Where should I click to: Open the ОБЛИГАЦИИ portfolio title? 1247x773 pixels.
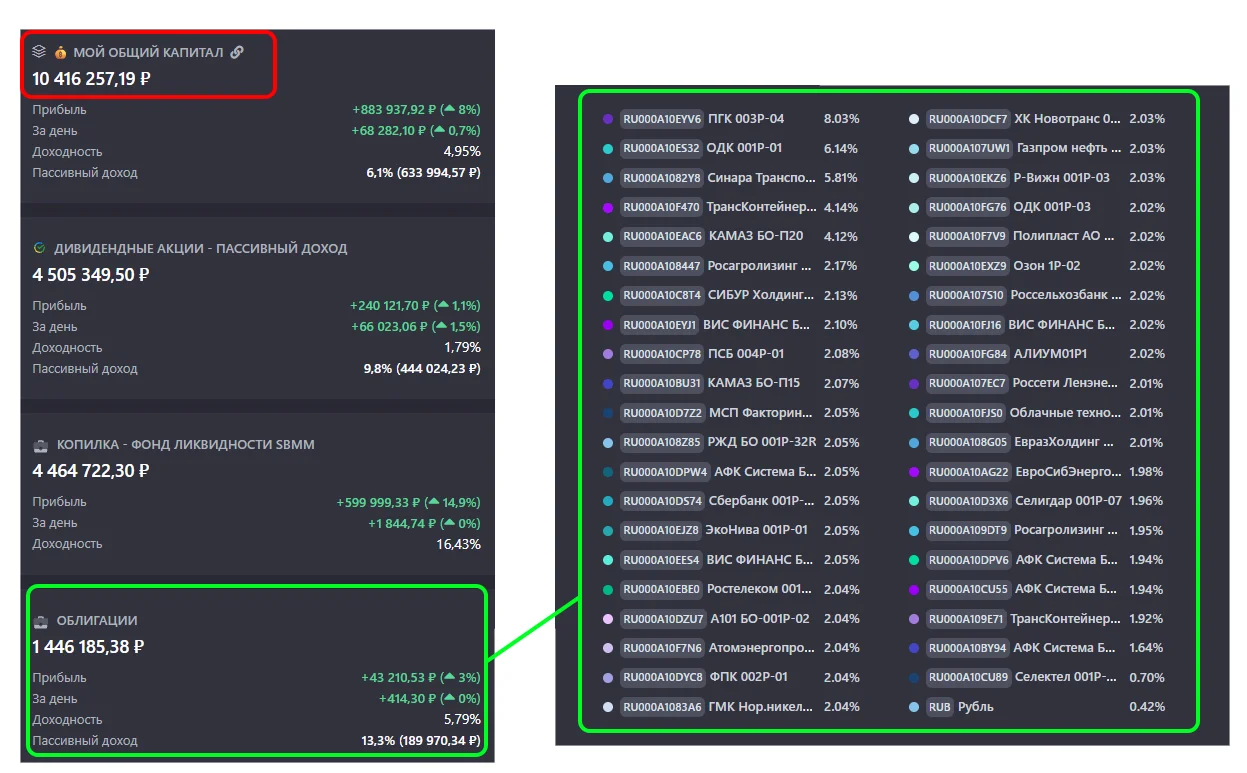(97, 621)
